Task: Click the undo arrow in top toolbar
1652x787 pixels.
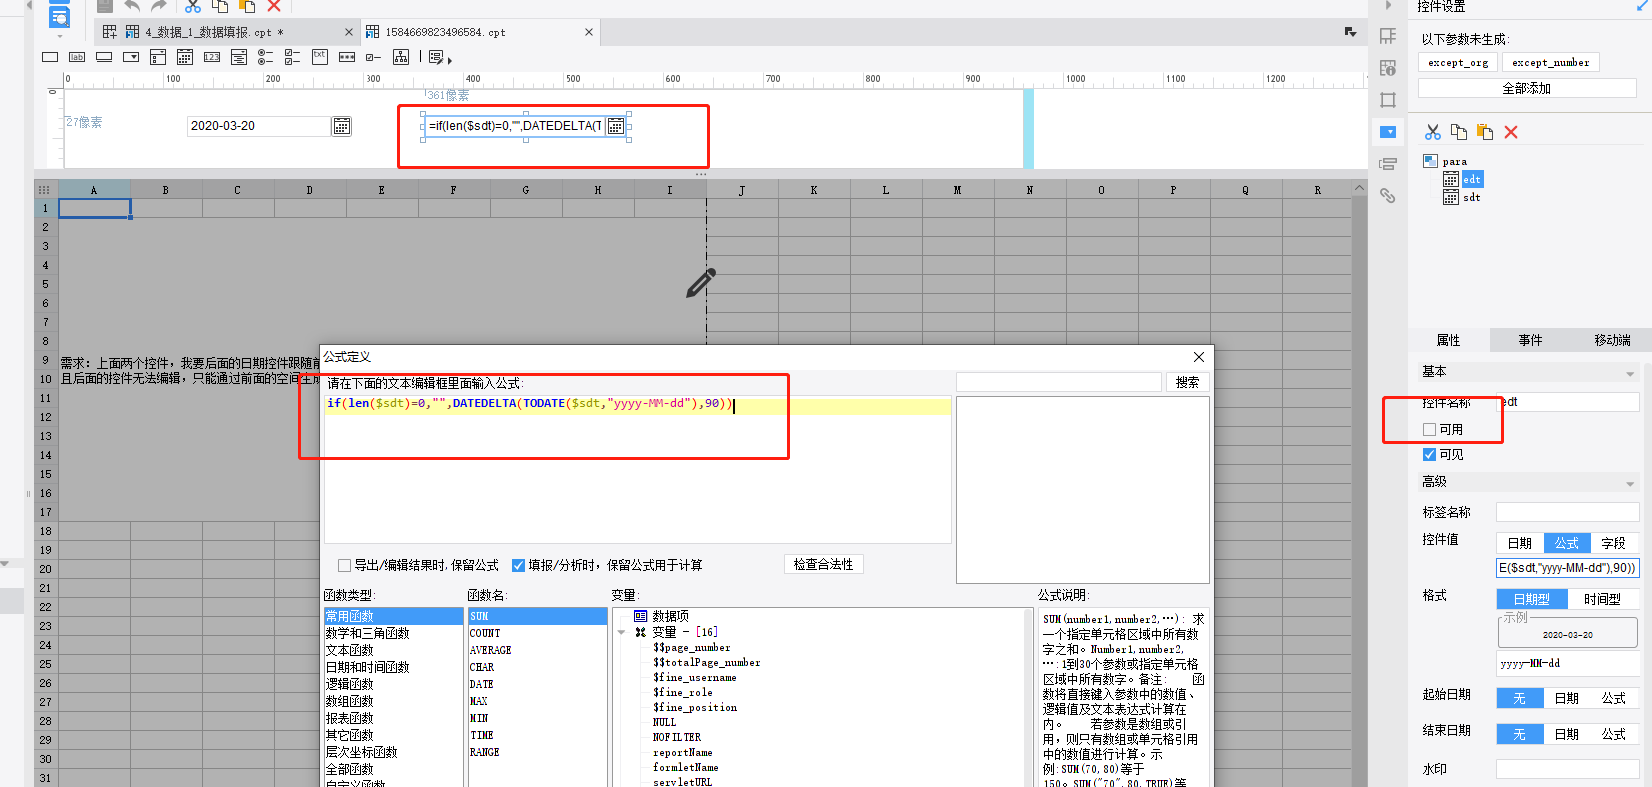Action: pyautogui.click(x=132, y=6)
